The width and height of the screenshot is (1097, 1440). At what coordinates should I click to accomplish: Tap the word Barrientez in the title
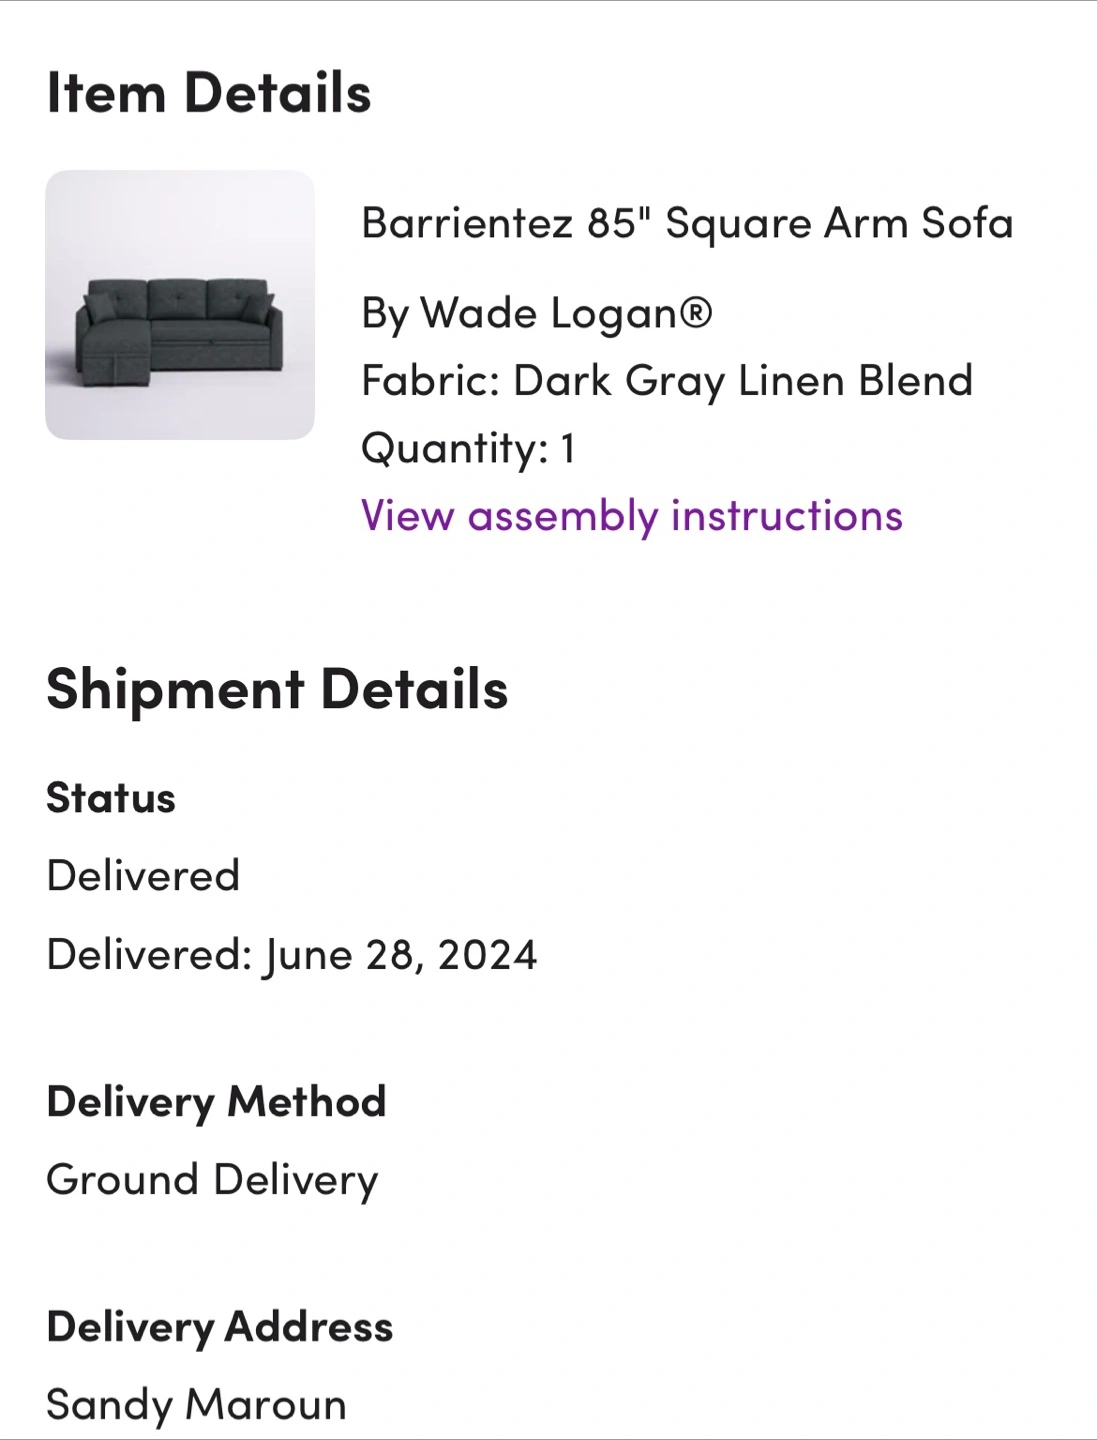point(467,223)
